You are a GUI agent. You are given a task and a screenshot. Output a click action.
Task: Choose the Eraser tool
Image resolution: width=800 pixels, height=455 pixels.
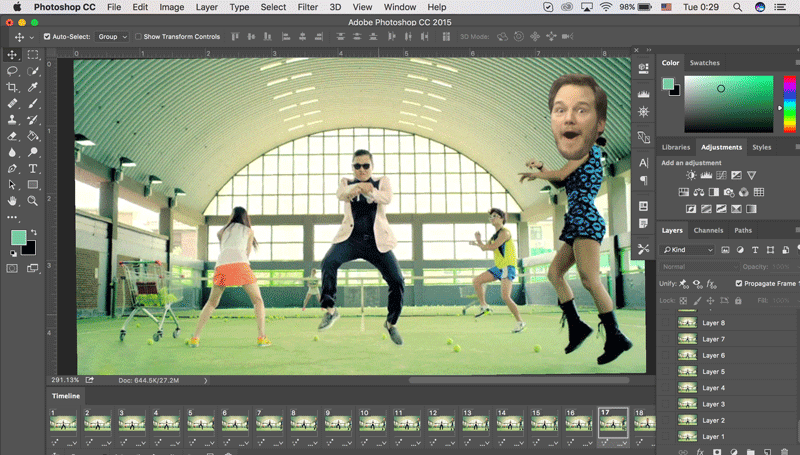point(12,136)
